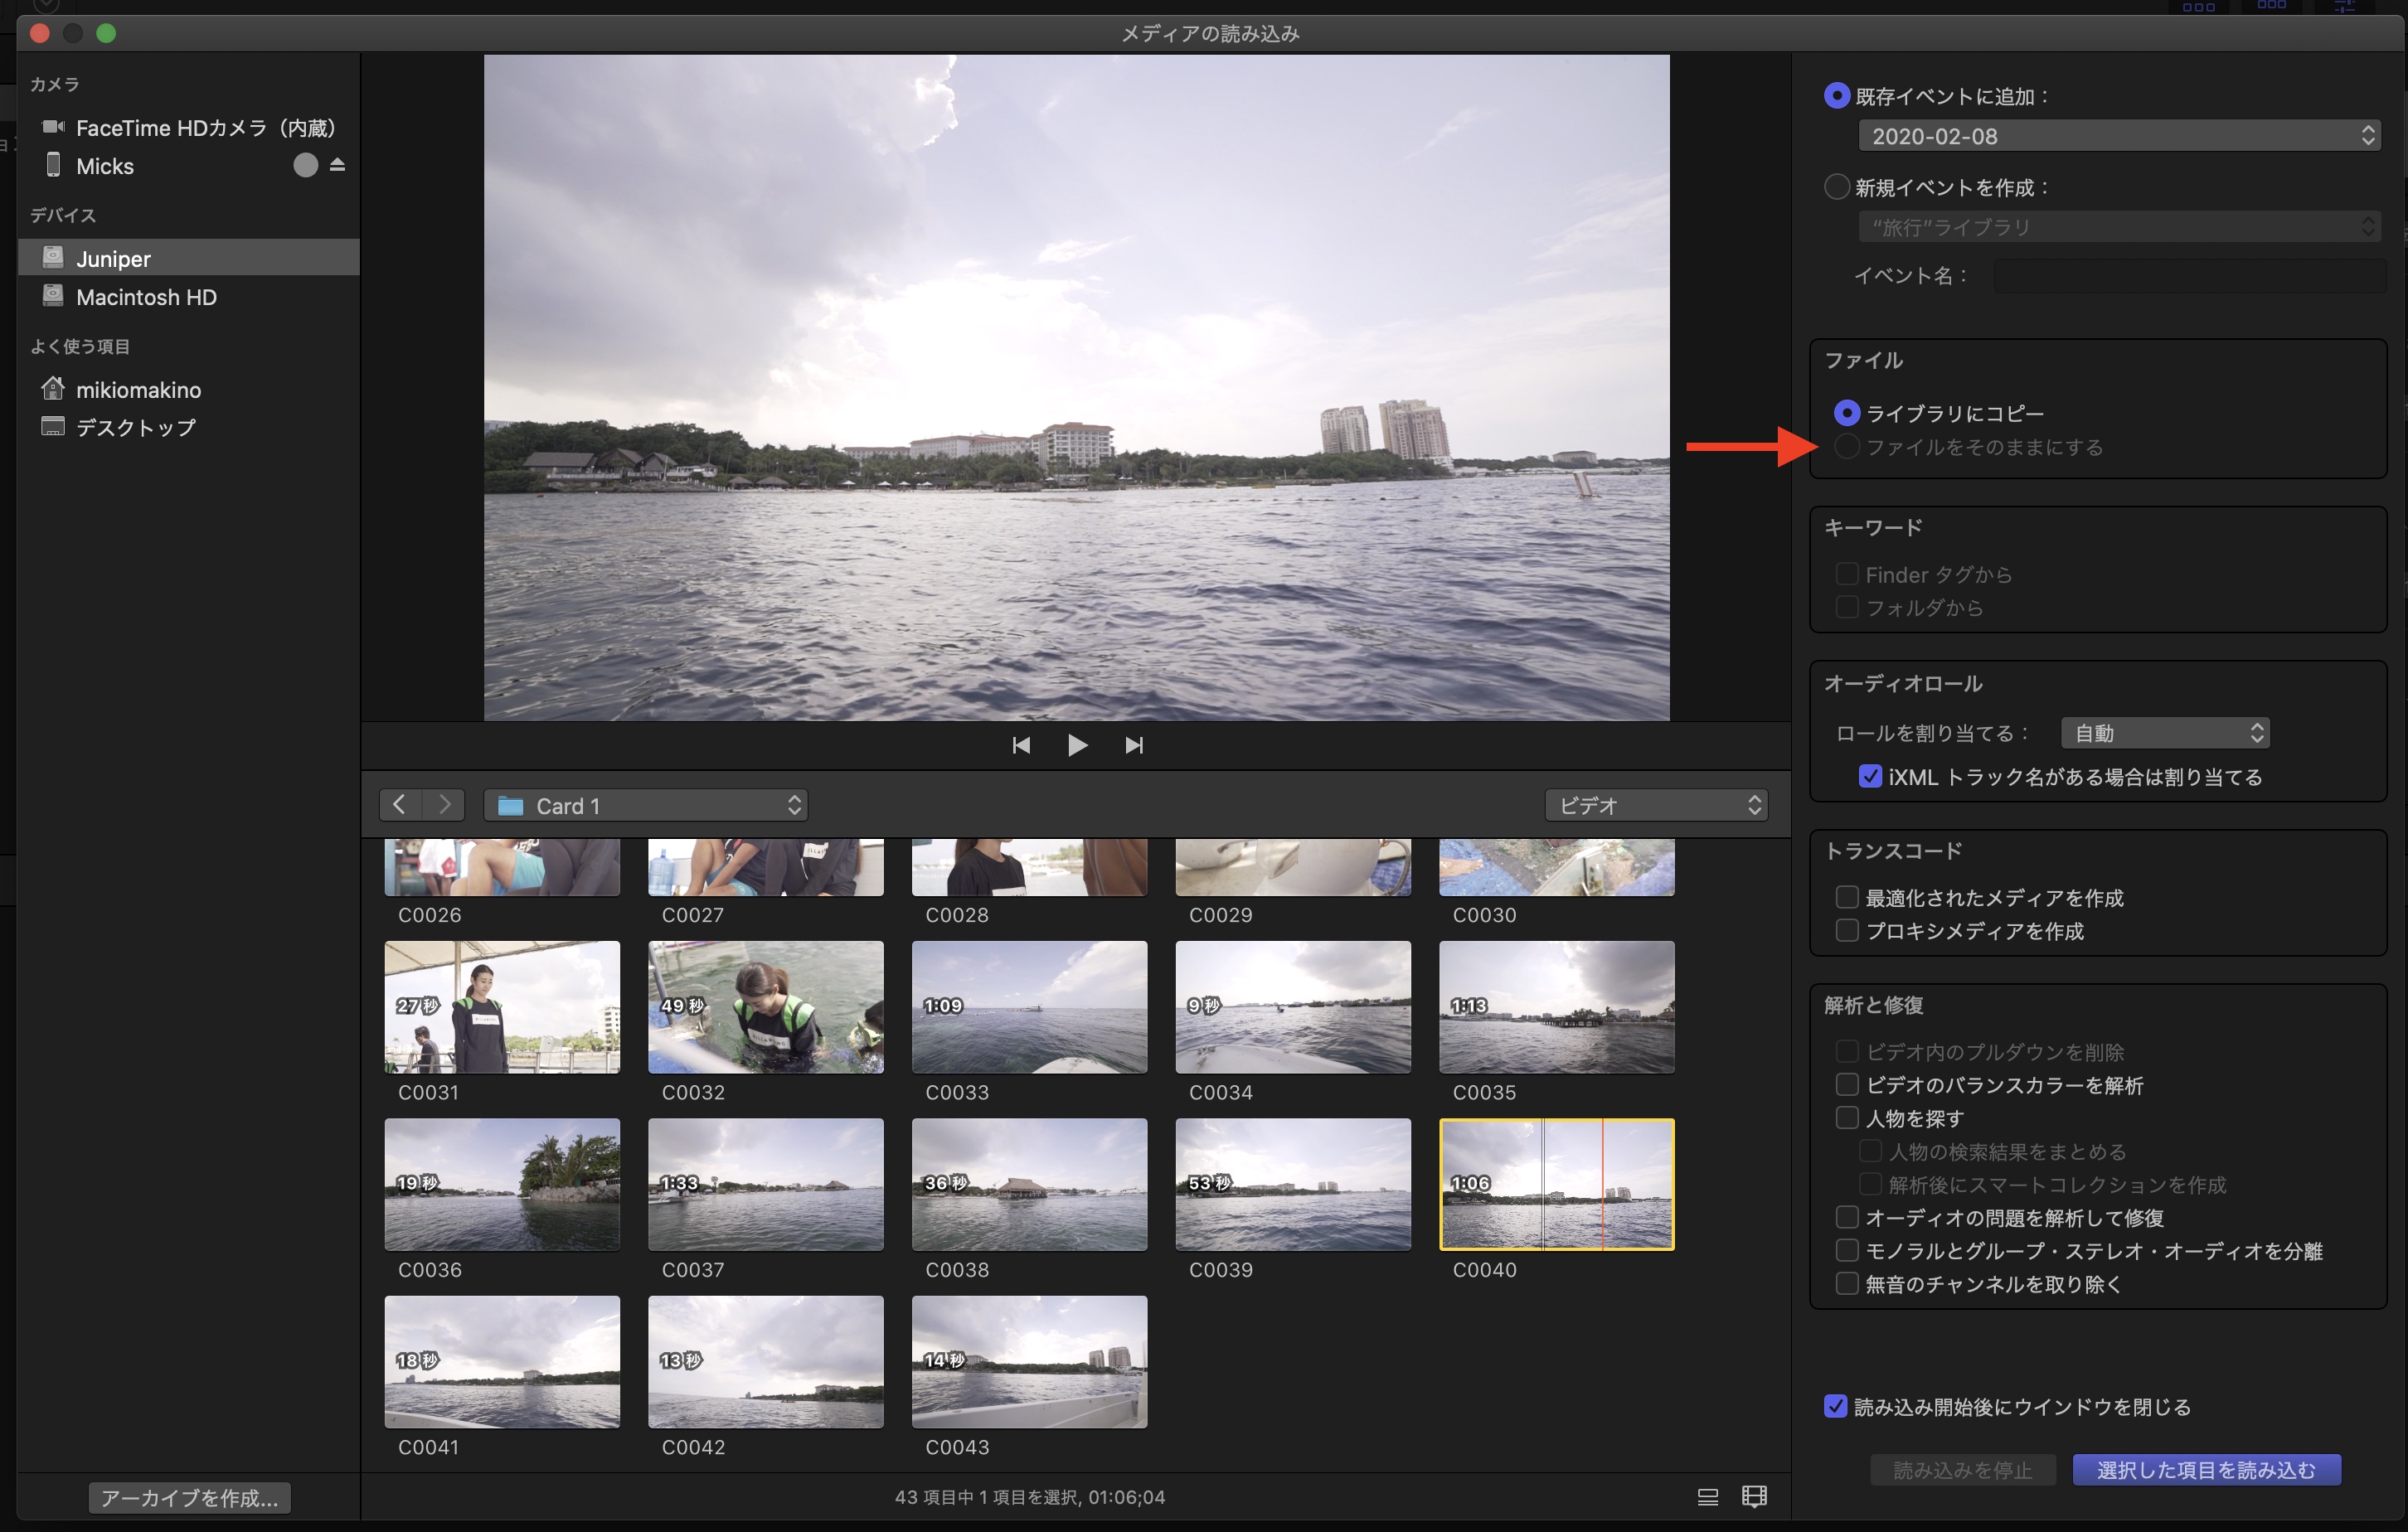Open the Card 1 folder dropdown
The width and height of the screenshot is (2408, 1532).
click(646, 805)
